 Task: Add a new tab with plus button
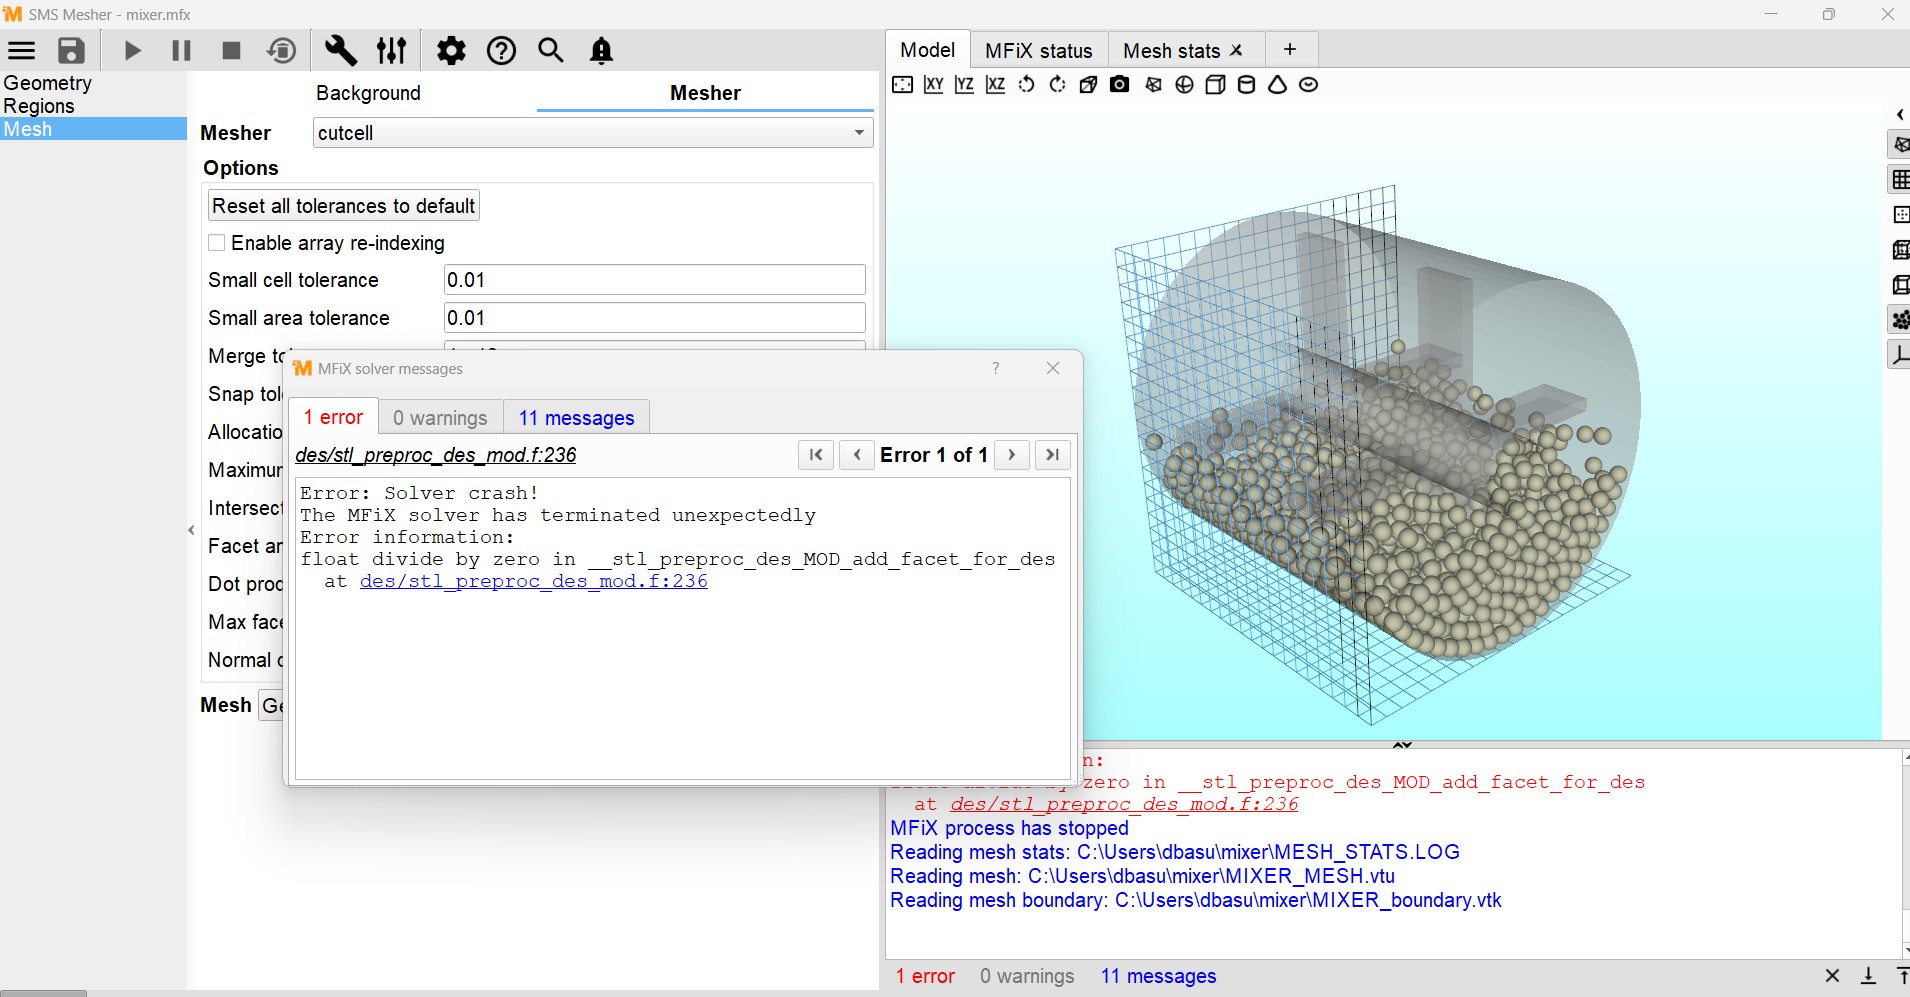click(x=1290, y=50)
